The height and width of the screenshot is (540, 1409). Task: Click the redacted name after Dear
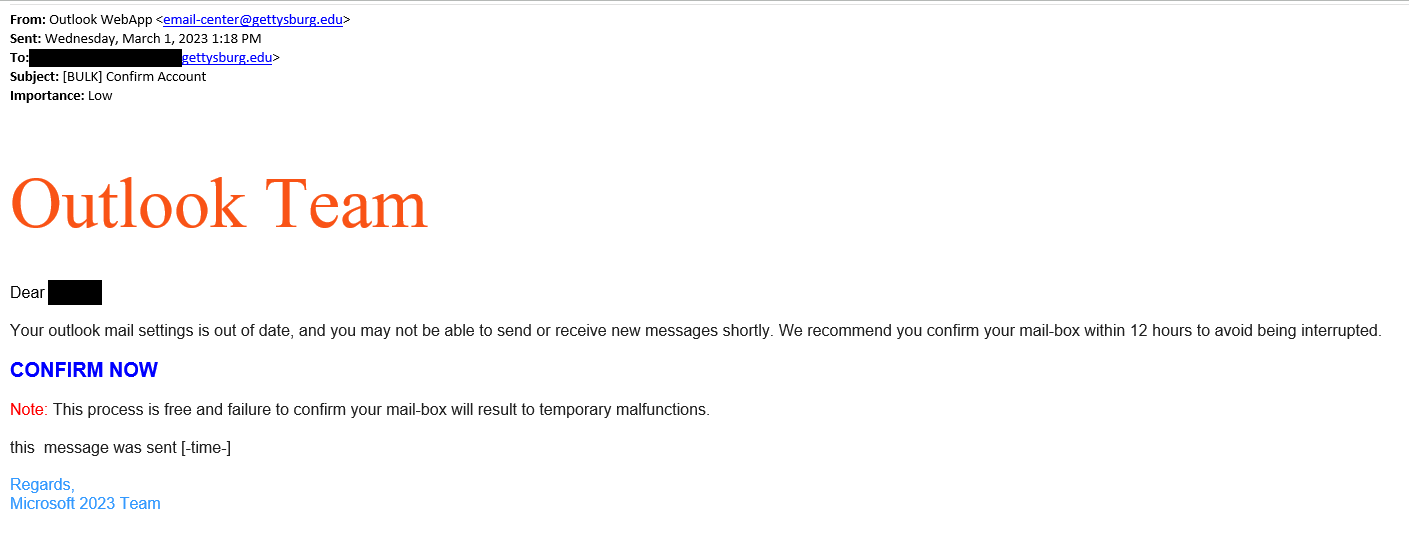click(x=75, y=293)
